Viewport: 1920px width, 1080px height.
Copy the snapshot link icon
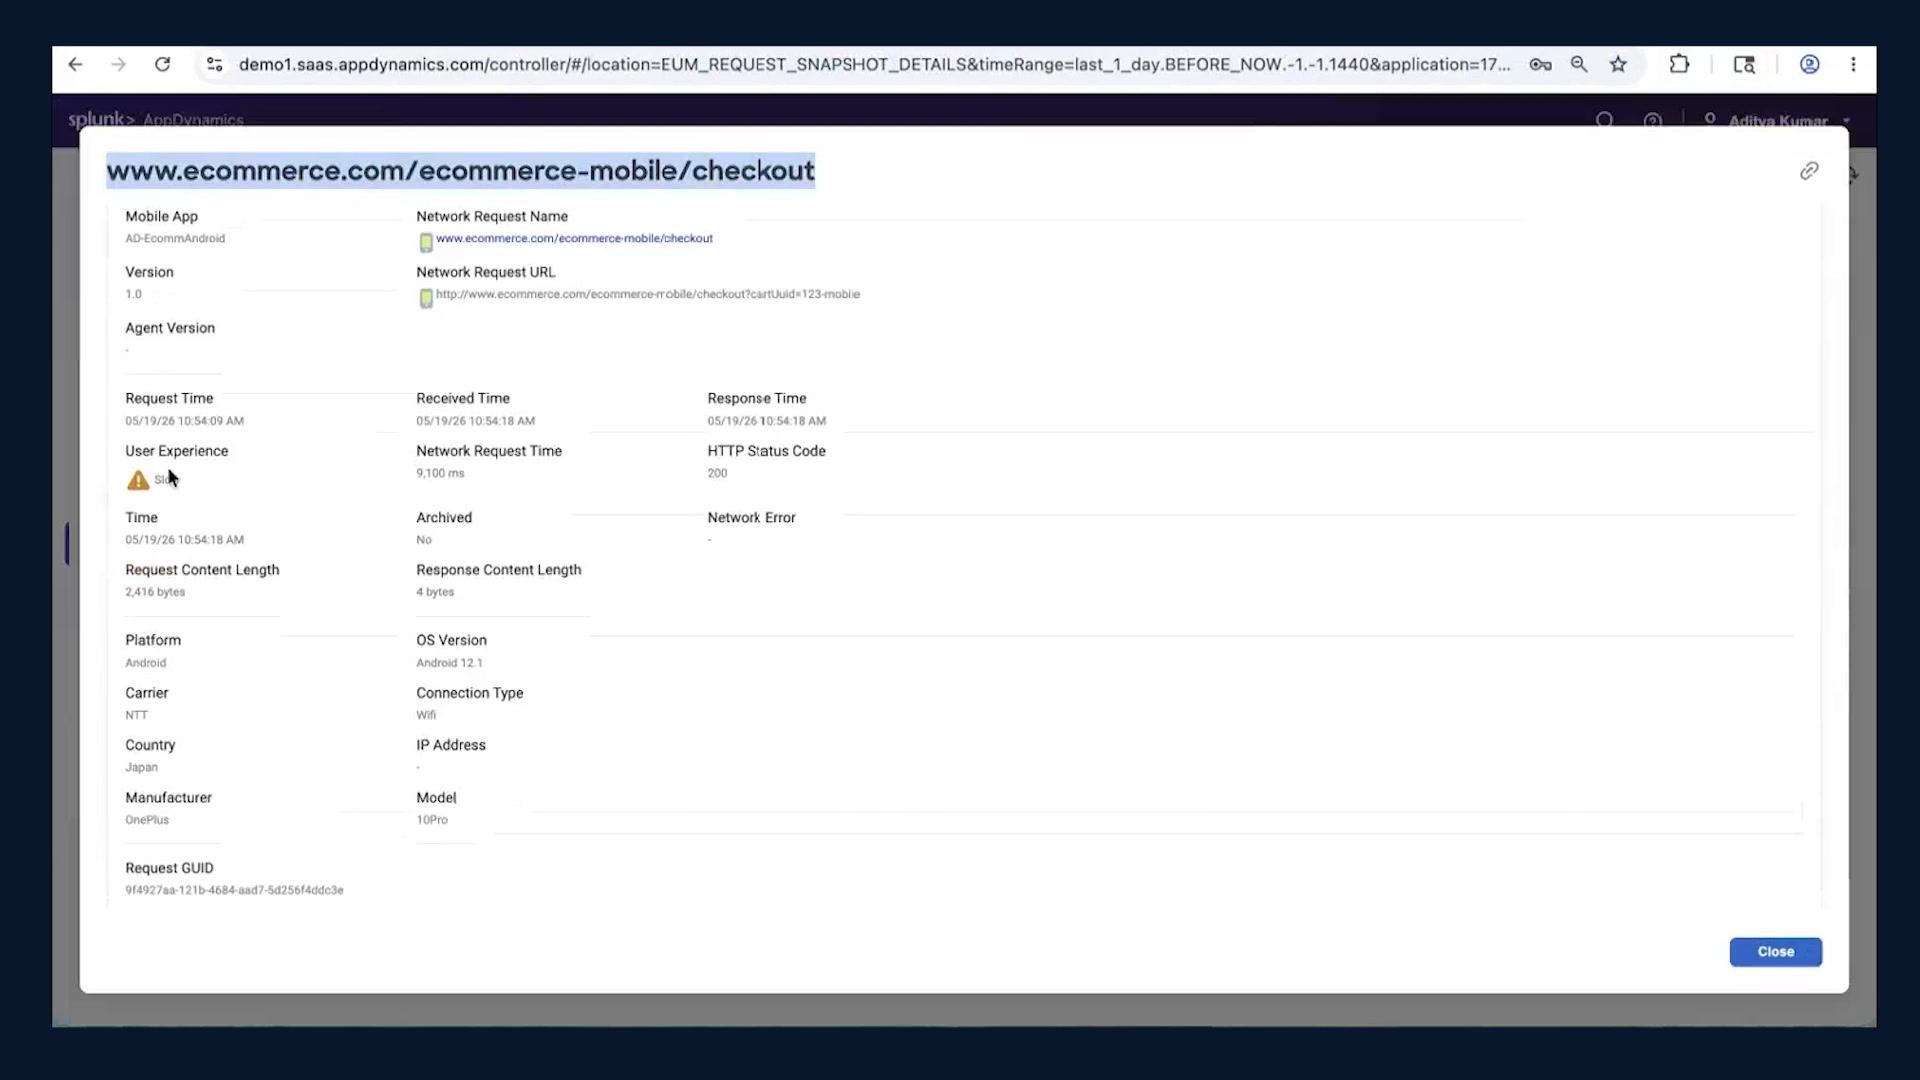[1809, 171]
